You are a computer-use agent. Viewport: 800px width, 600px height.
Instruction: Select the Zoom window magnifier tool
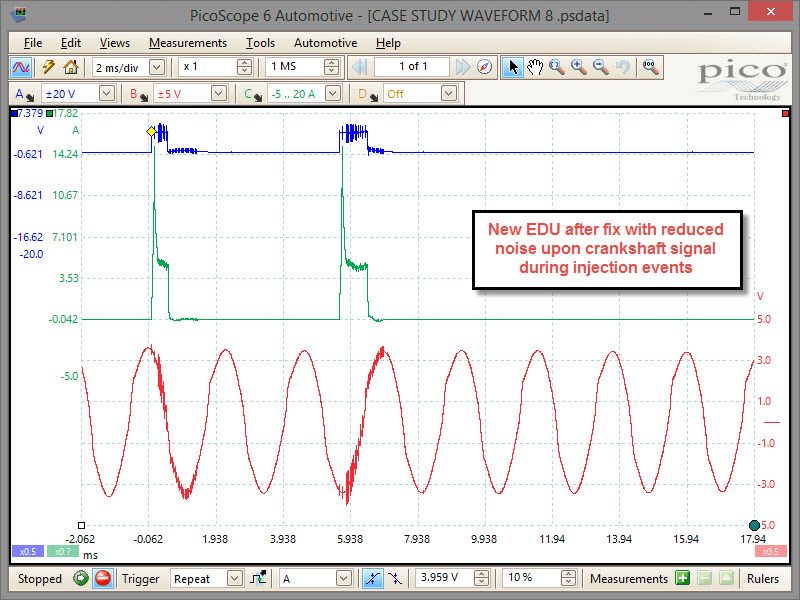point(557,67)
